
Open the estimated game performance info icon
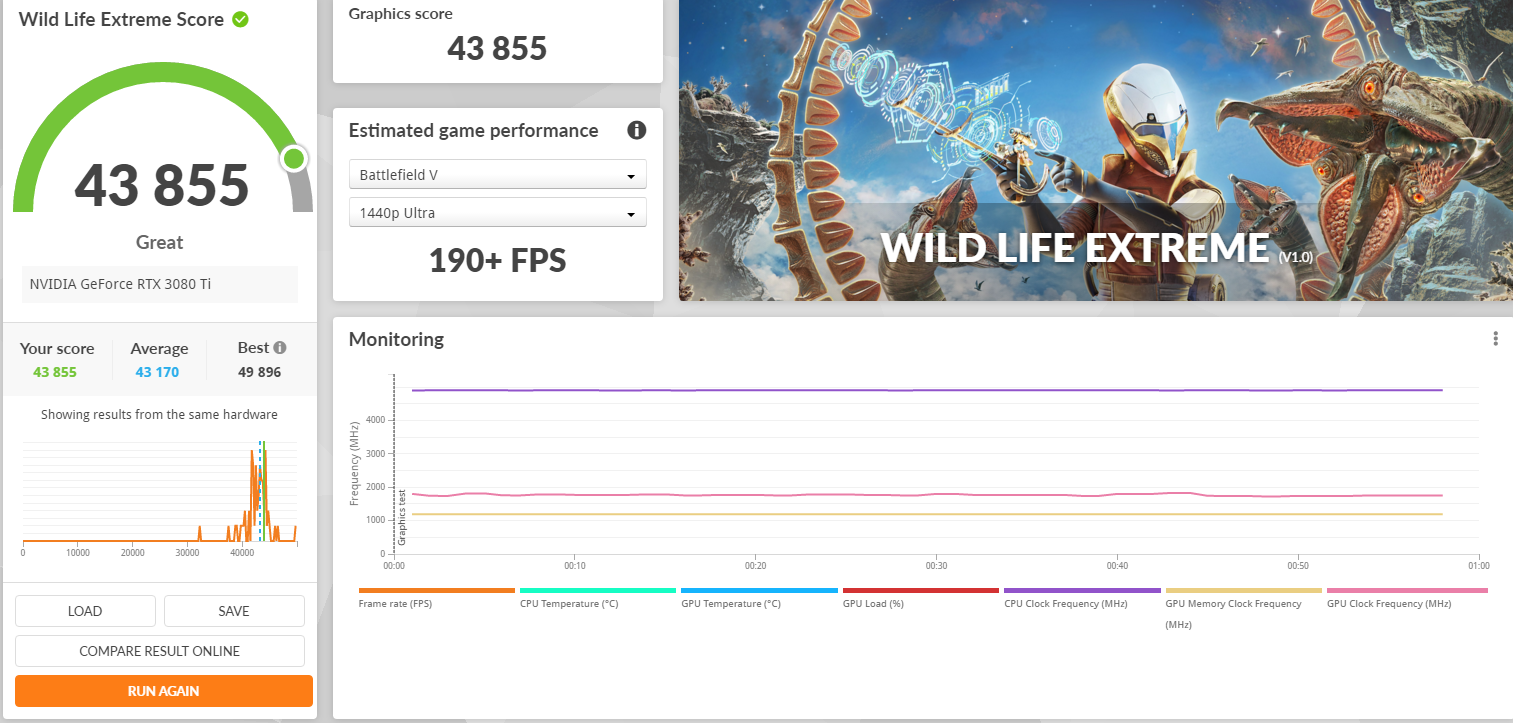[x=636, y=130]
